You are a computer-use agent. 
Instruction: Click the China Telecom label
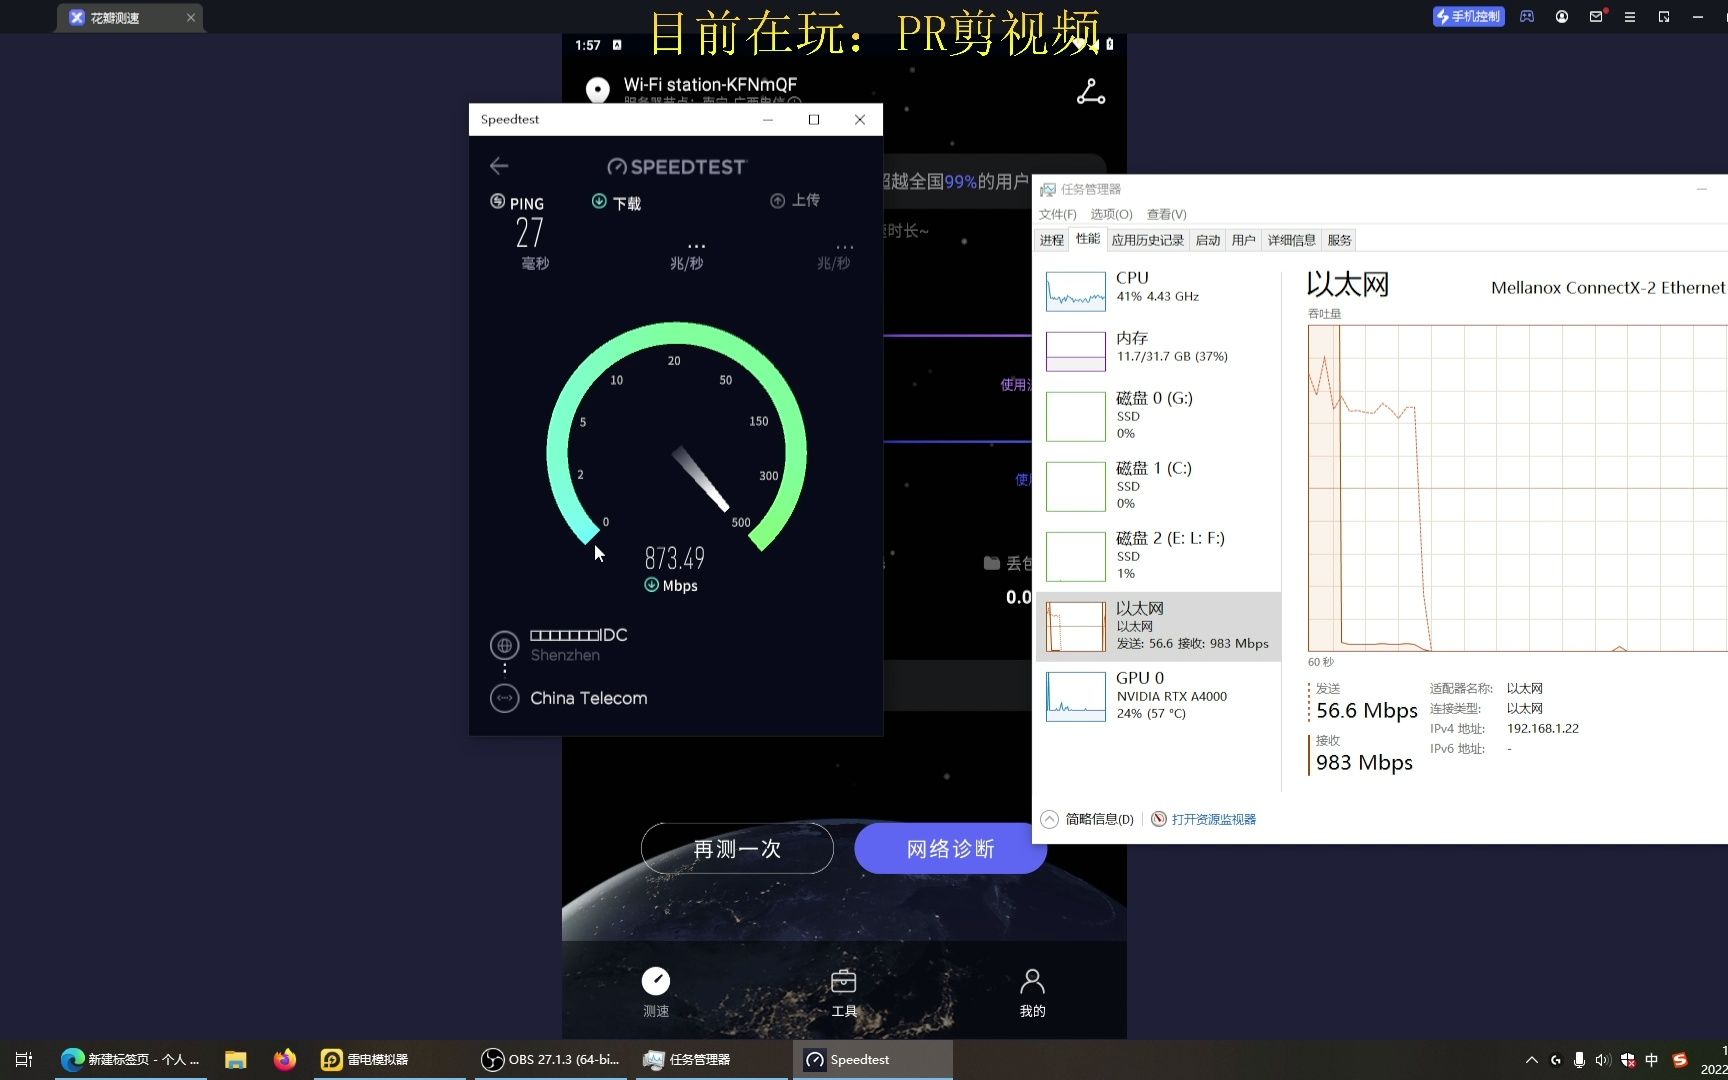coord(589,698)
